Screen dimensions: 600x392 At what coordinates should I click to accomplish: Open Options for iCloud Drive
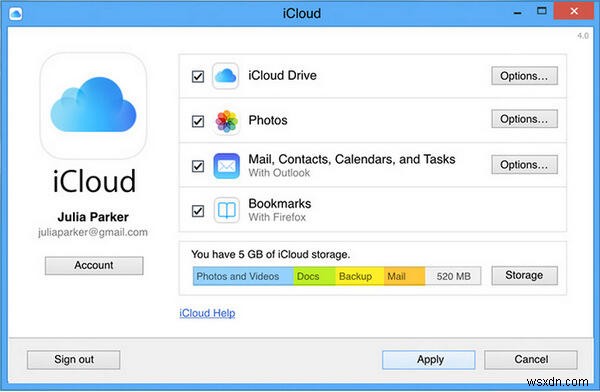click(524, 76)
